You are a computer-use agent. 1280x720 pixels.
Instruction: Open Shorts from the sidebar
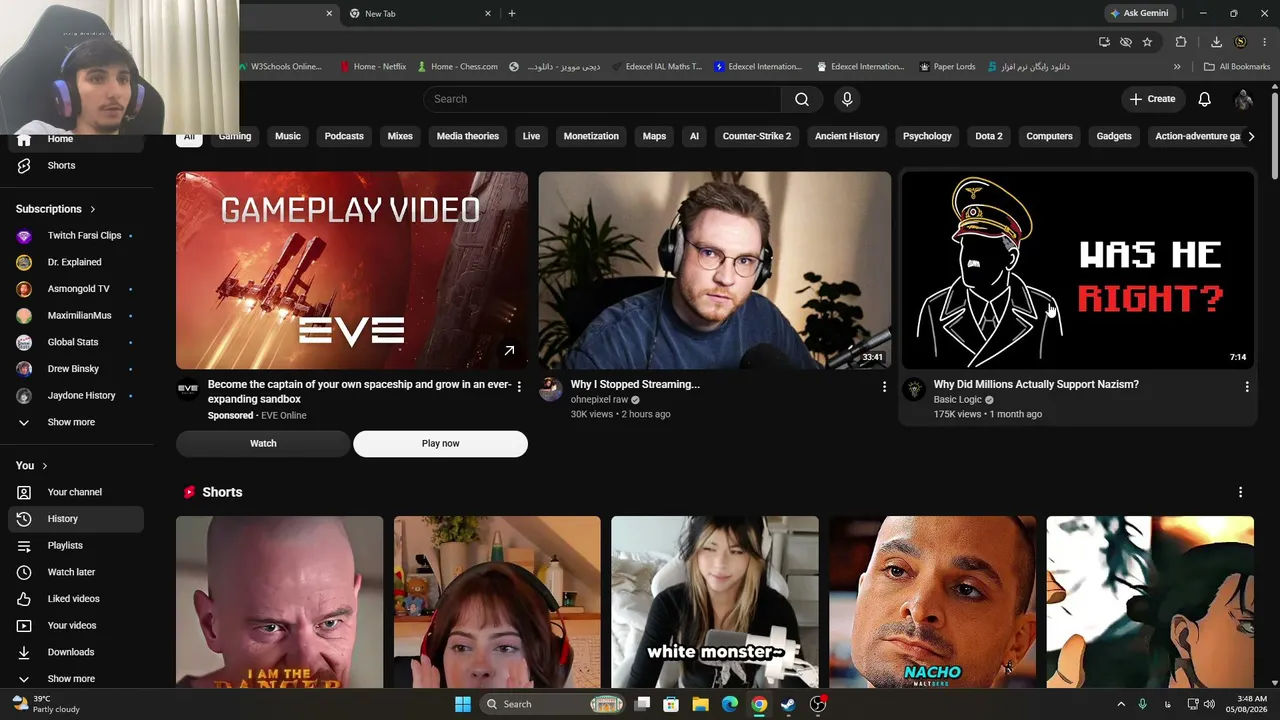click(x=76, y=165)
